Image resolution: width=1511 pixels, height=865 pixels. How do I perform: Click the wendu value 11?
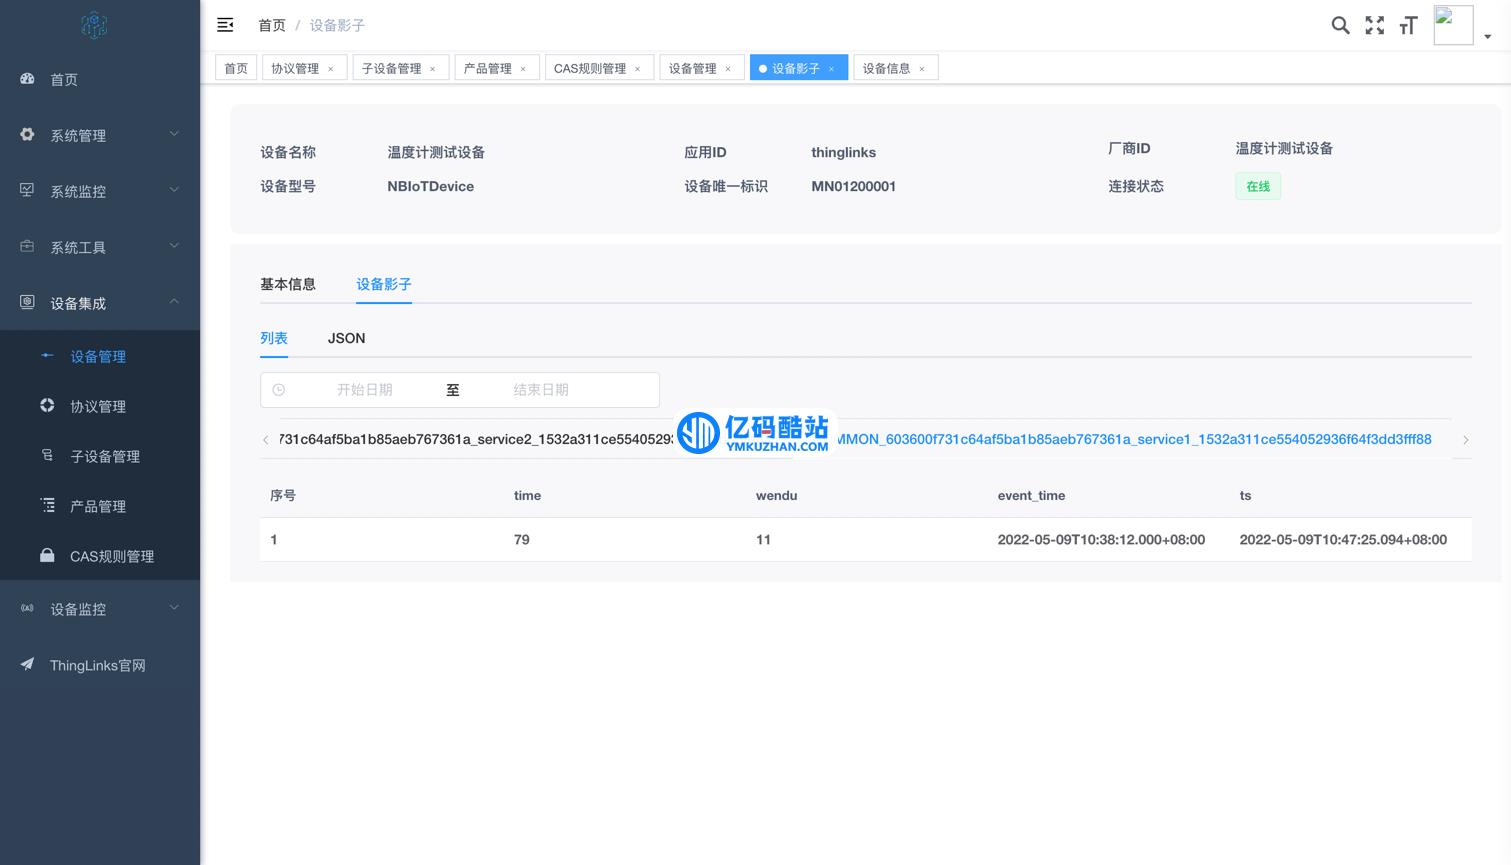tap(763, 539)
